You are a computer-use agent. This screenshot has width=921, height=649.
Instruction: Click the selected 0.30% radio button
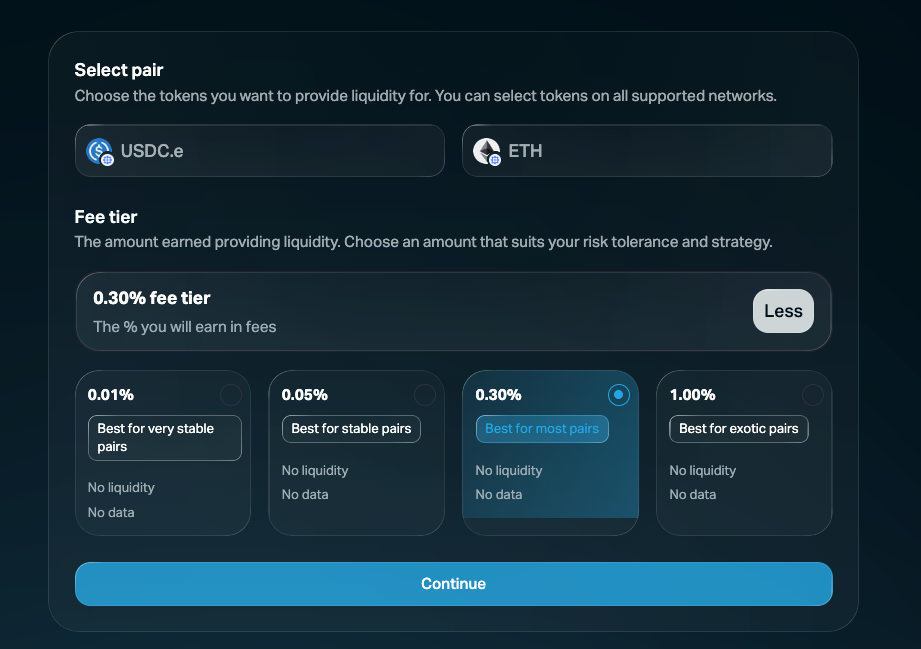(618, 395)
